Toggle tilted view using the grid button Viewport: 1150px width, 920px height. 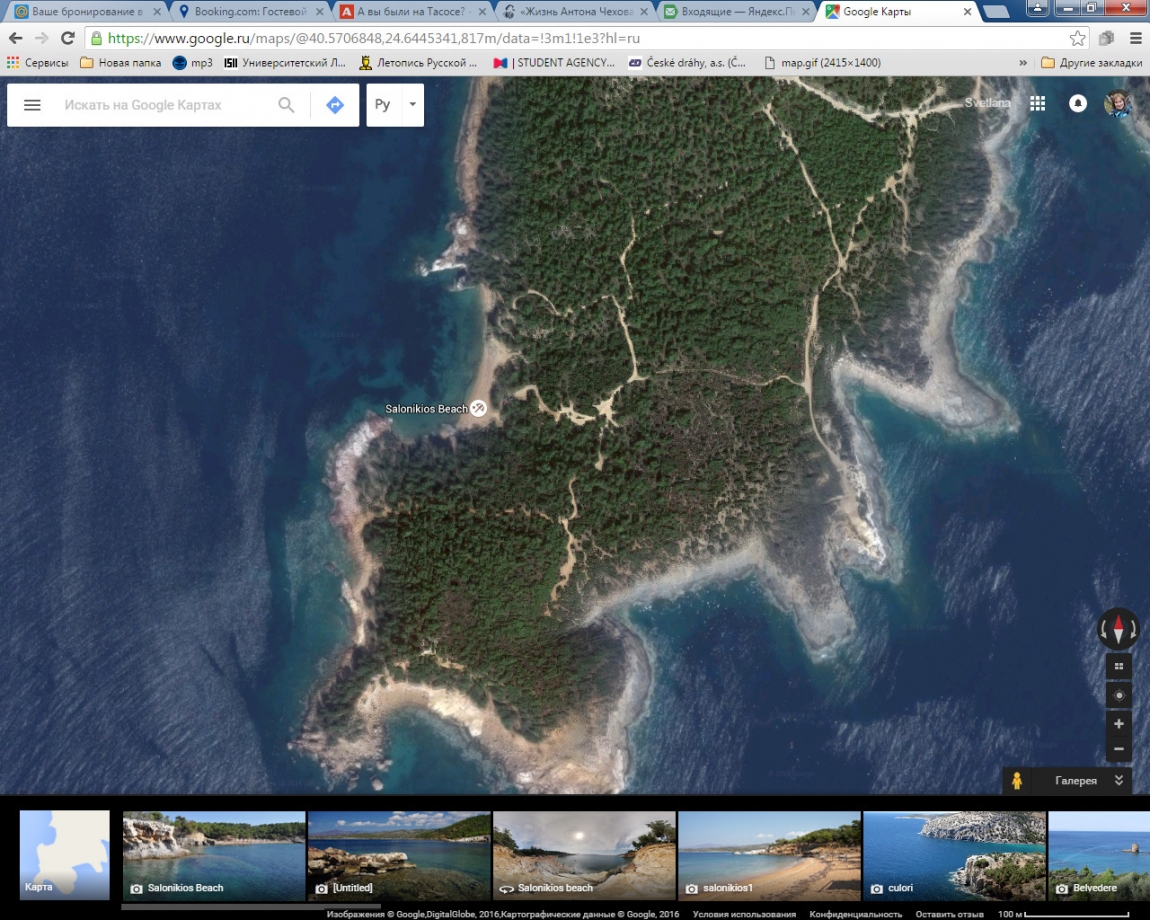1118,667
